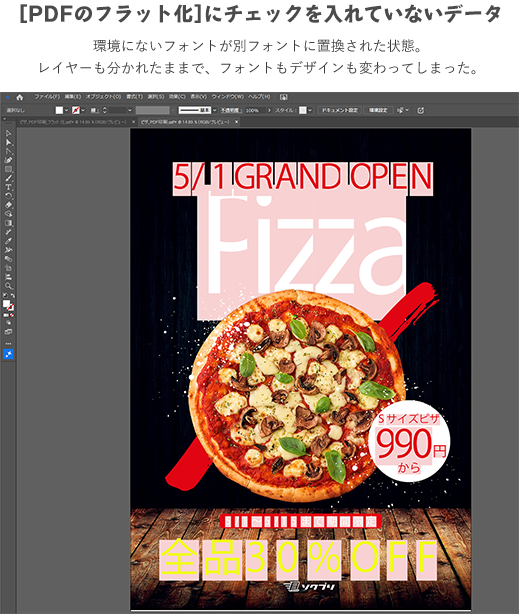This screenshot has height=614, width=519.
Task: Click the stroke weight stepper arrows
Action: point(105,110)
